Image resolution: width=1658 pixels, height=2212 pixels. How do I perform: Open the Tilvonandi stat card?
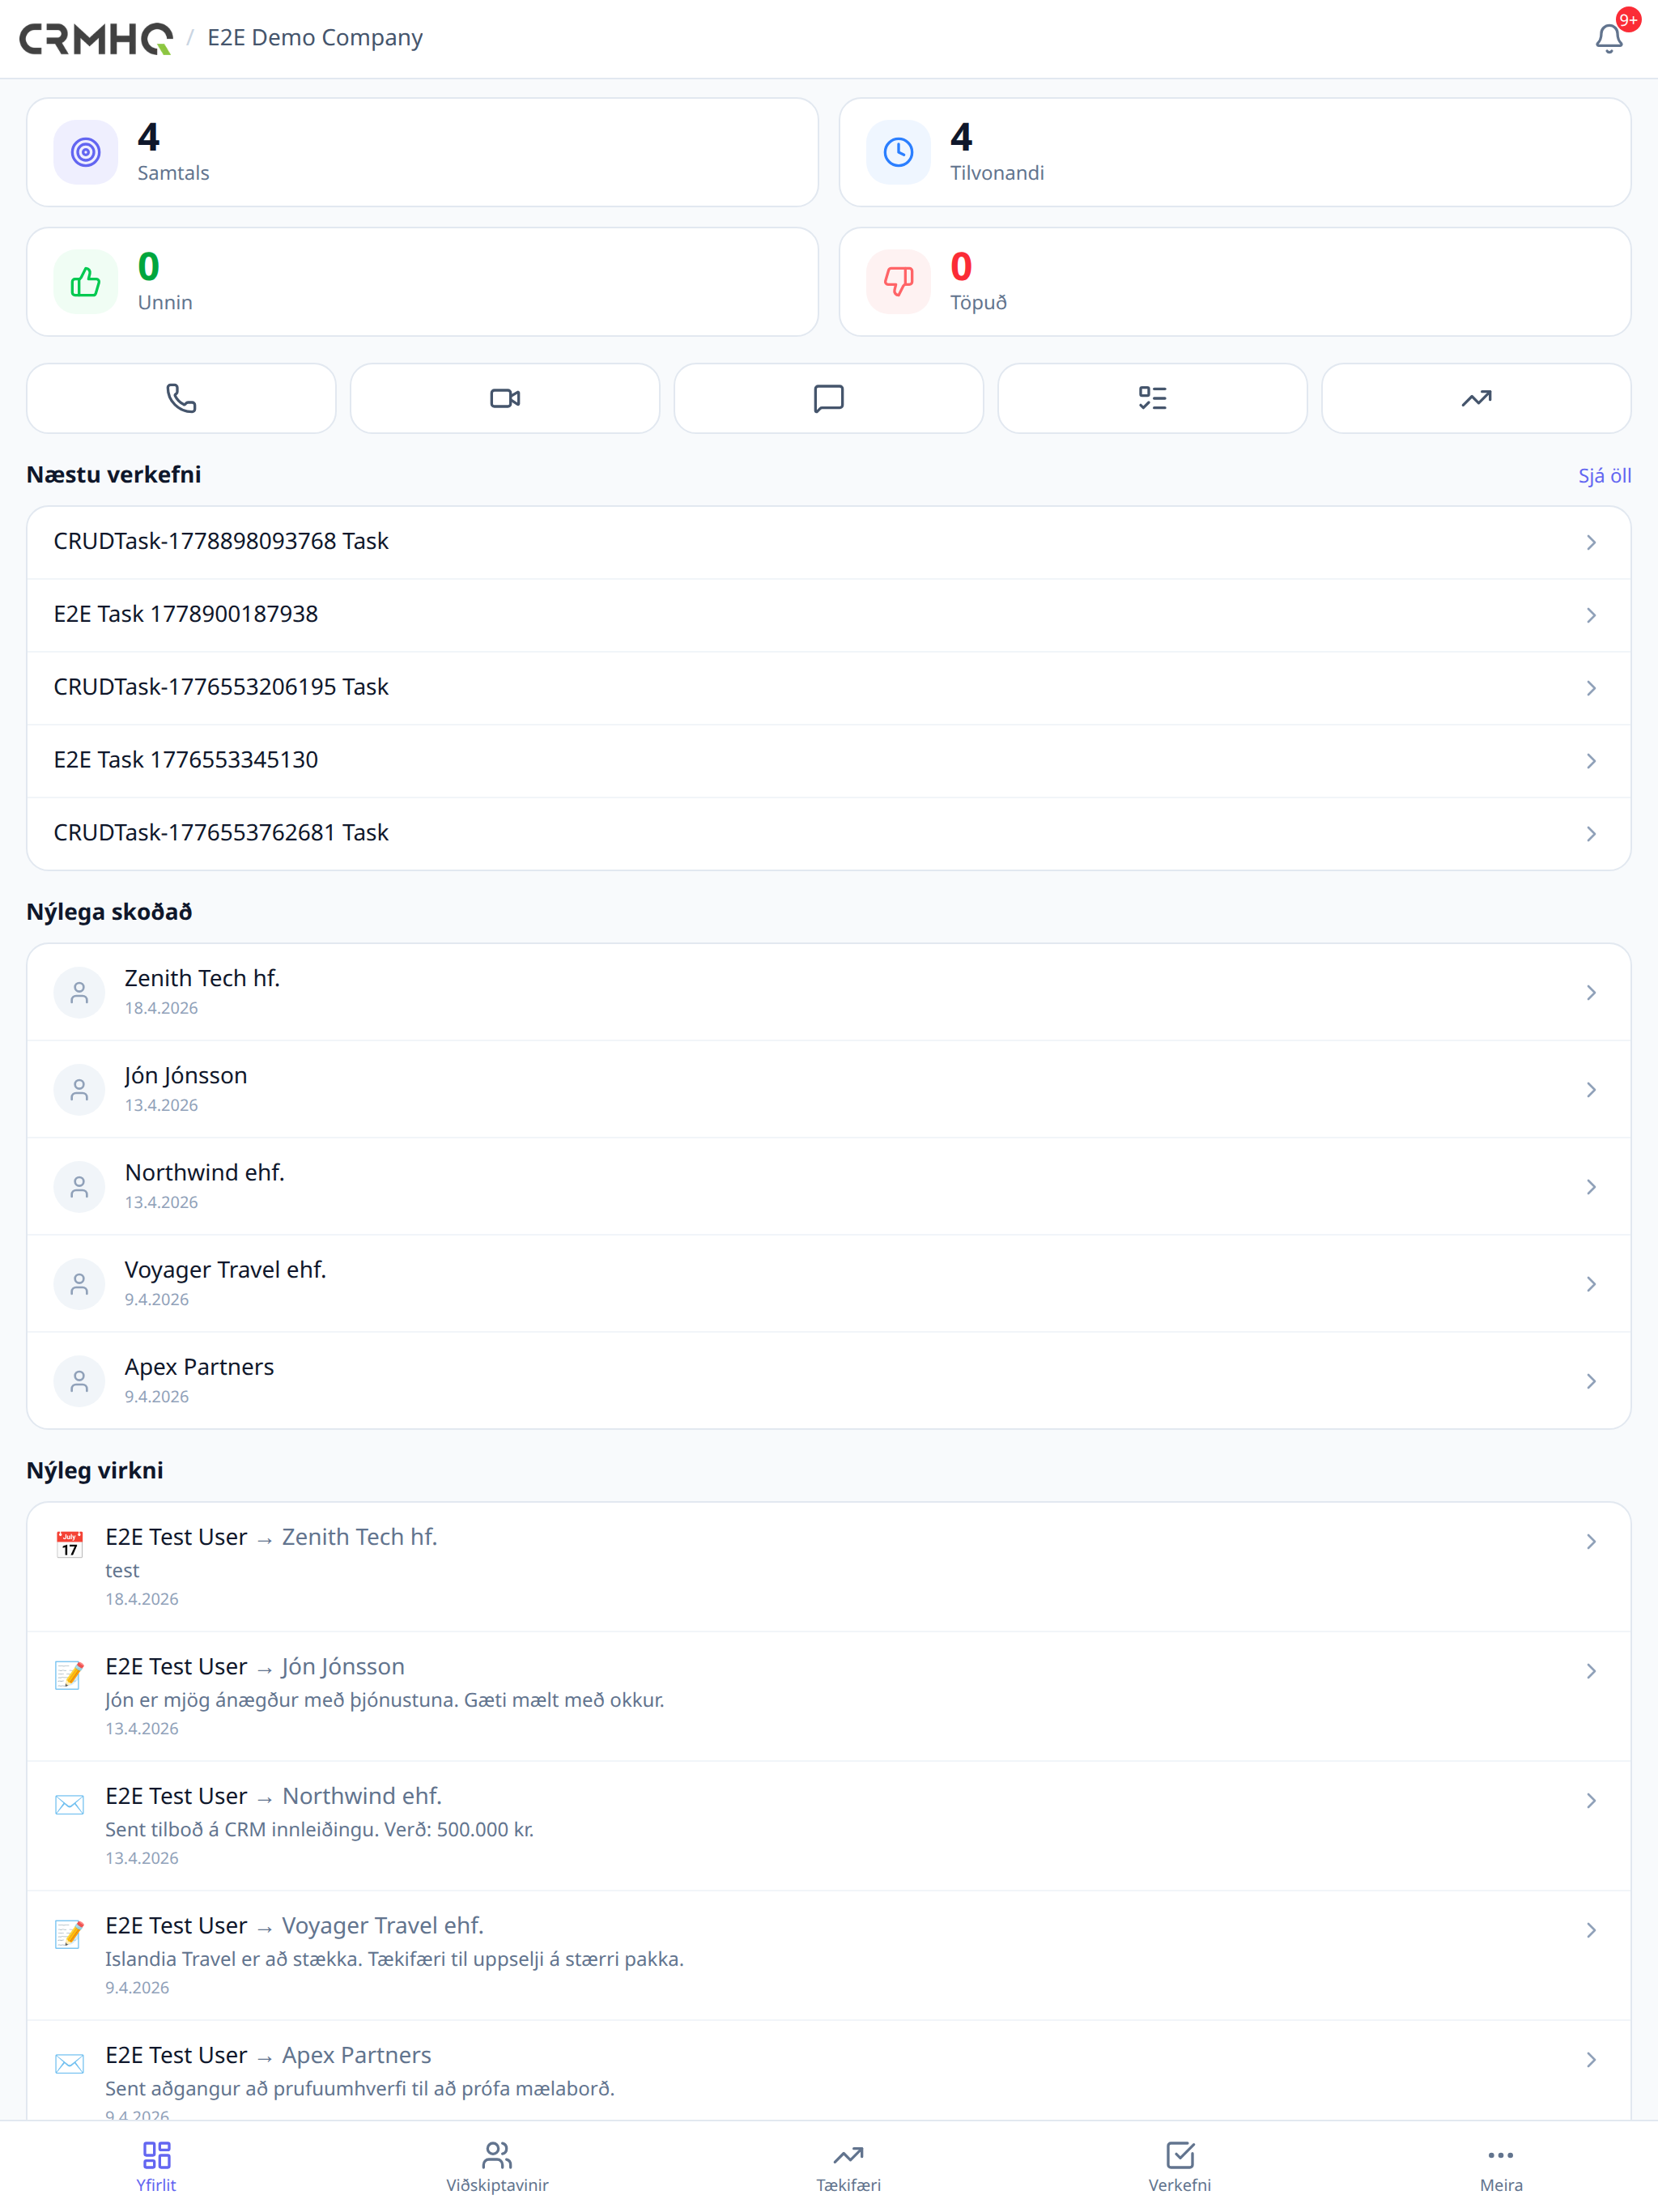coord(1235,152)
